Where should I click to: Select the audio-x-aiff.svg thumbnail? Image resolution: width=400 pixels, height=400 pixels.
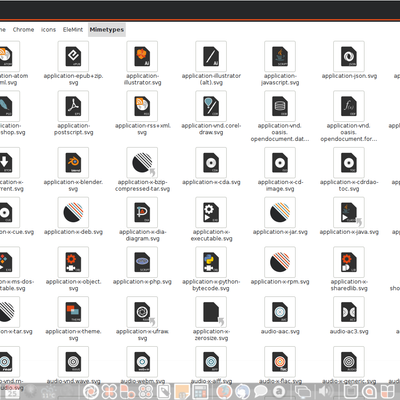[x=211, y=362]
